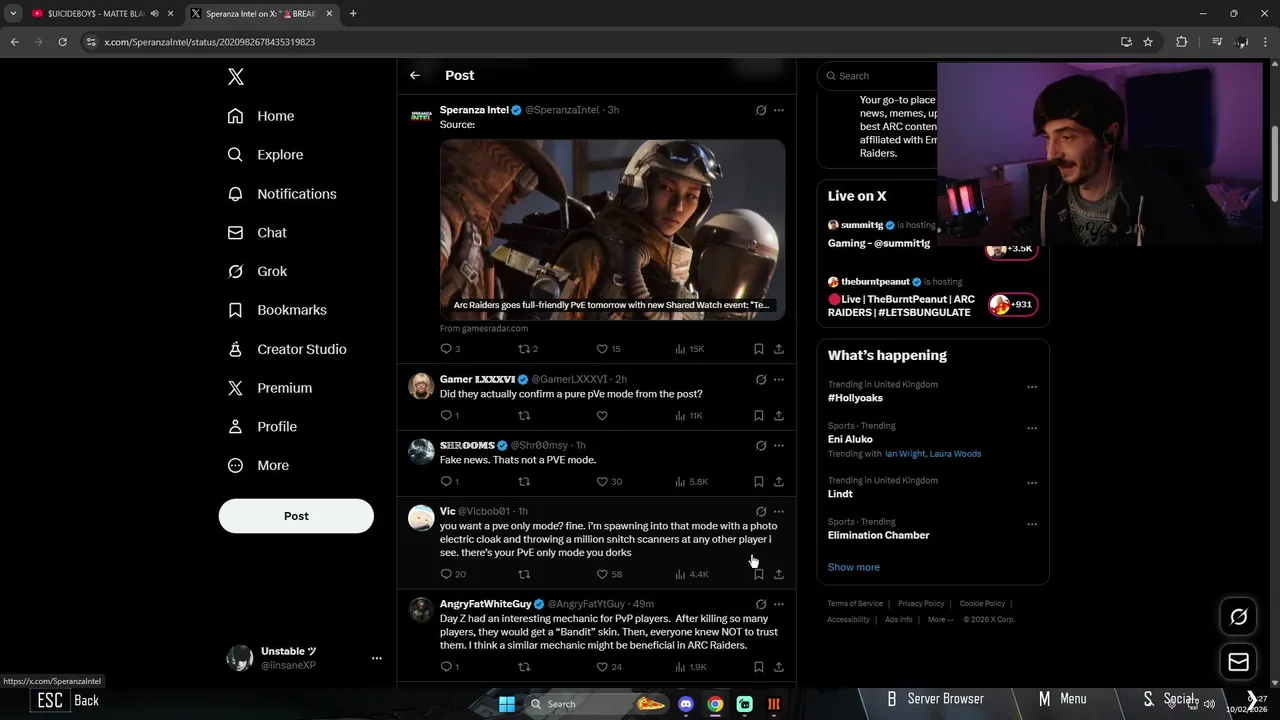Open Privacy Policy footer link

(x=921, y=604)
